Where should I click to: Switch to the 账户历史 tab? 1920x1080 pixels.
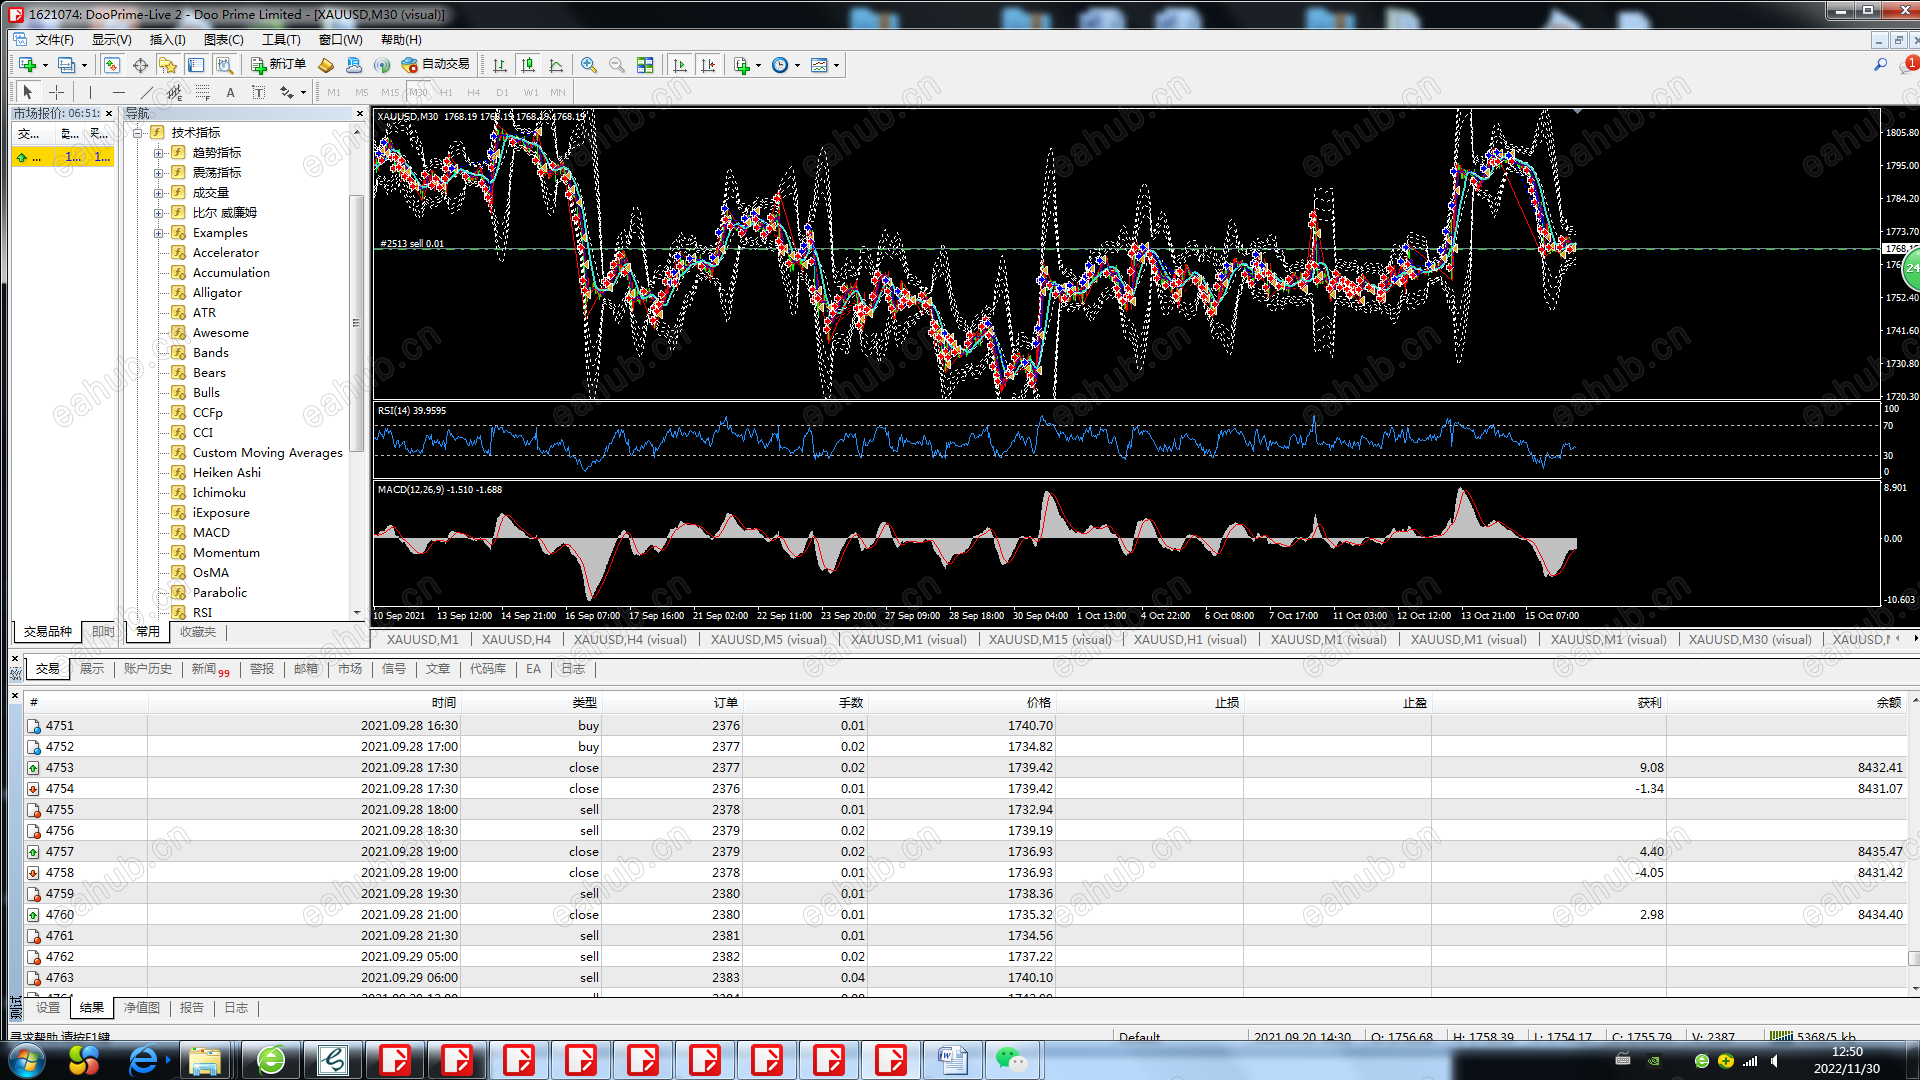(x=147, y=669)
